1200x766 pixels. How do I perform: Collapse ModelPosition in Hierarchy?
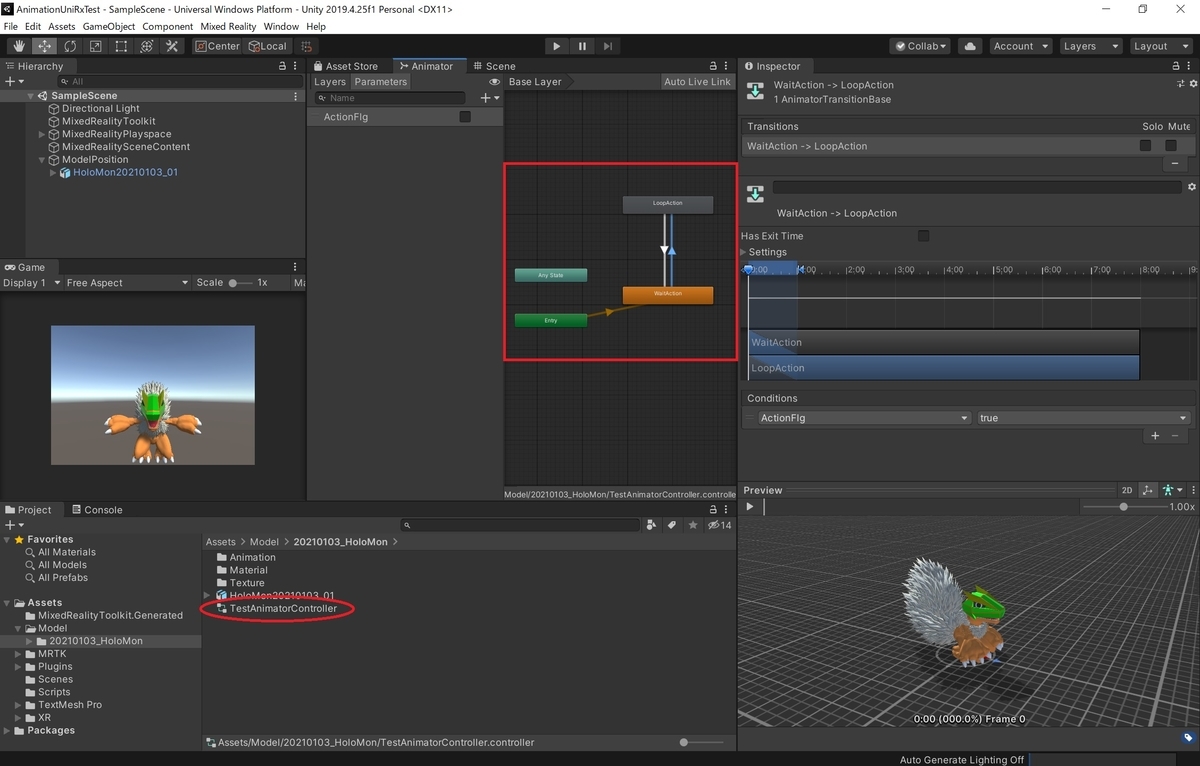[41, 159]
